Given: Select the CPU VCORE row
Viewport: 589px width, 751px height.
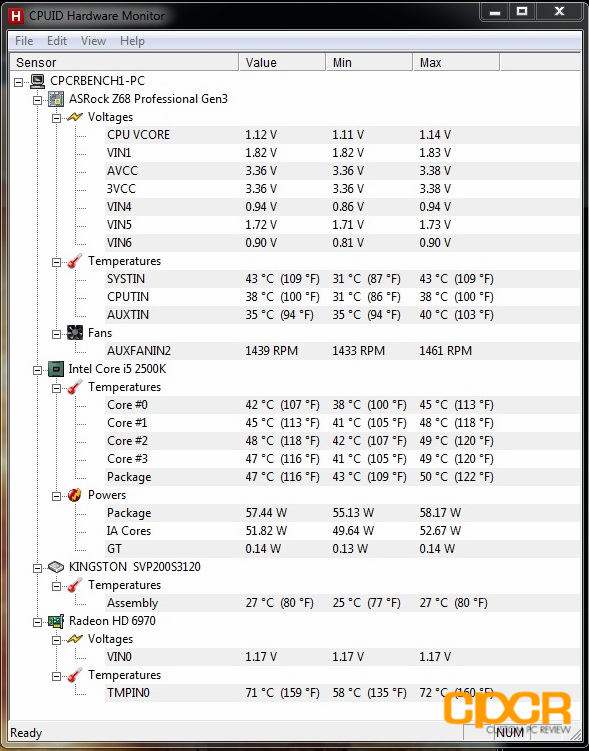Looking at the screenshot, I should (342, 135).
